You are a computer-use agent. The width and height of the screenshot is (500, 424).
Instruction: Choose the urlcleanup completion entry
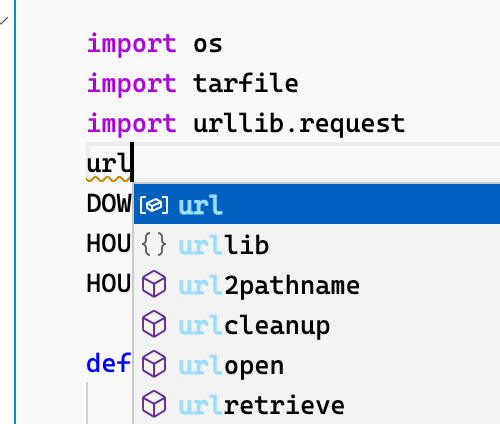[317, 324]
